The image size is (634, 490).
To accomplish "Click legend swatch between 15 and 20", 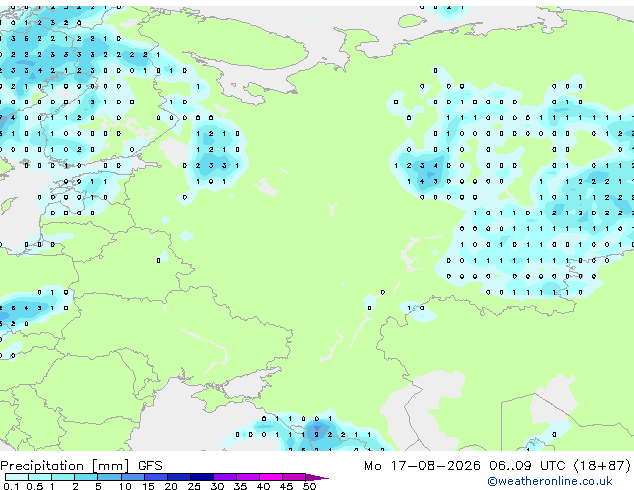I will click(x=156, y=477).
